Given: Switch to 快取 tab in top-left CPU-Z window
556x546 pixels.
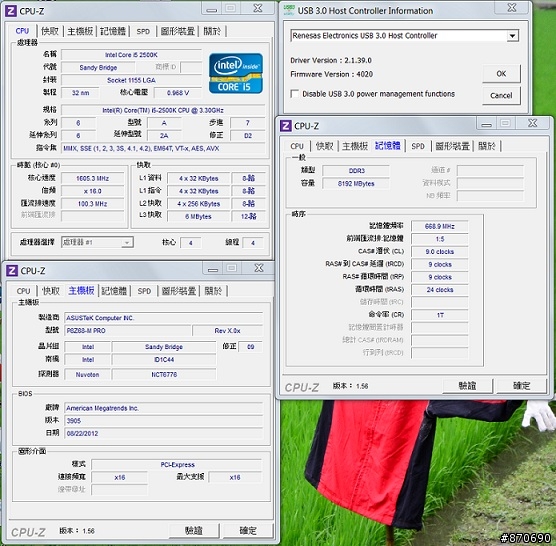Looking at the screenshot, I should point(50,31).
